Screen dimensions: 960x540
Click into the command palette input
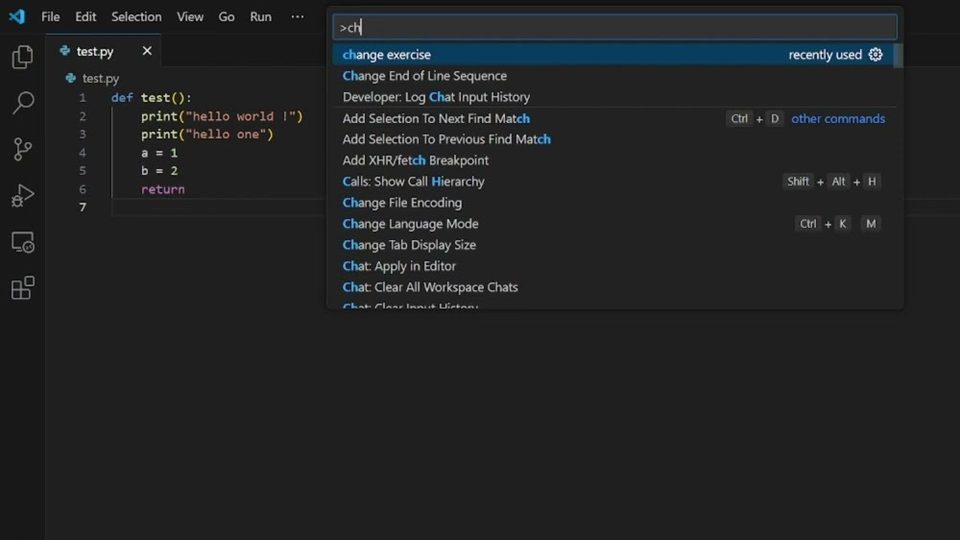click(615, 27)
